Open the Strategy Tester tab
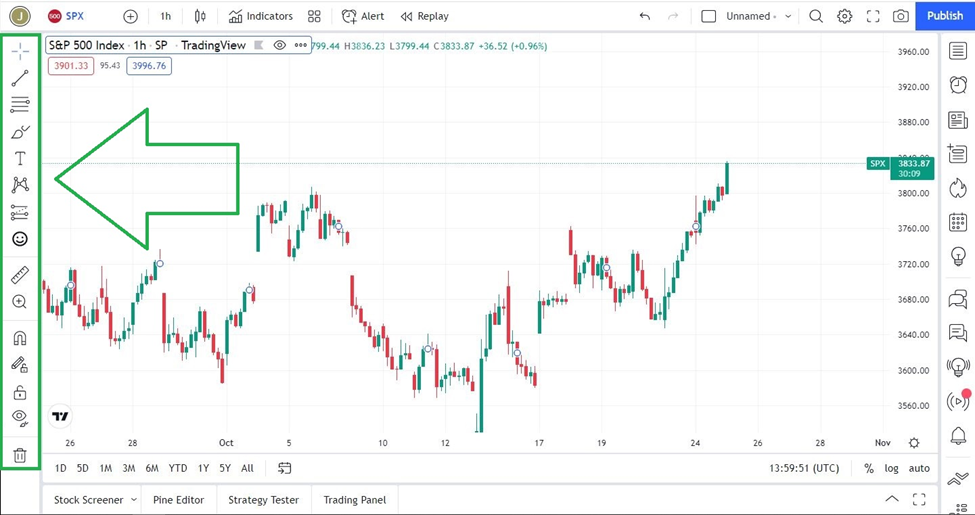This screenshot has width=975, height=515. tap(264, 500)
